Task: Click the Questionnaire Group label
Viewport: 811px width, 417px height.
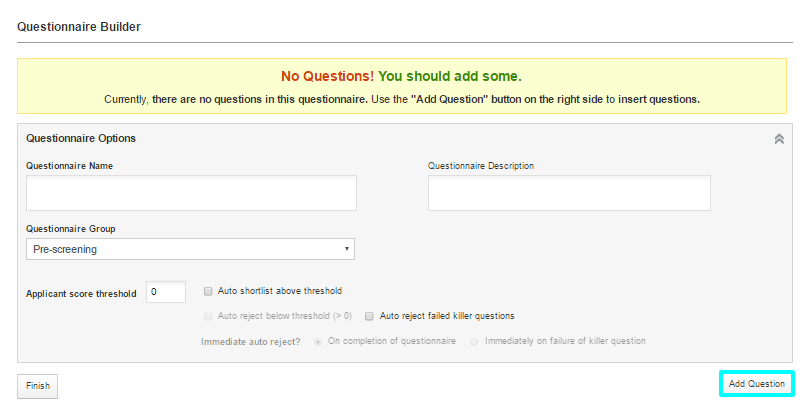Action: pos(70,228)
